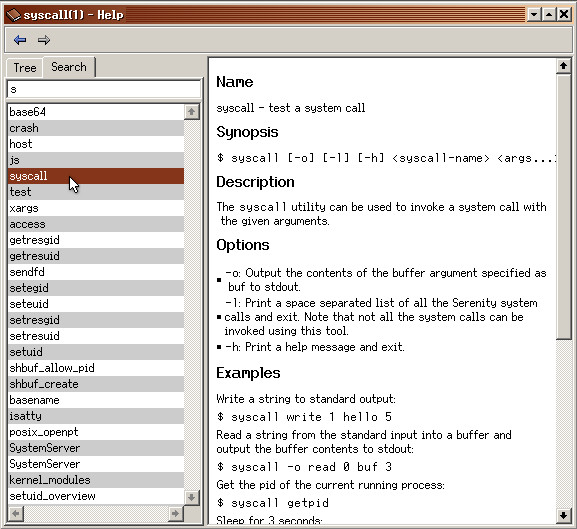Open the test entry

96,192
